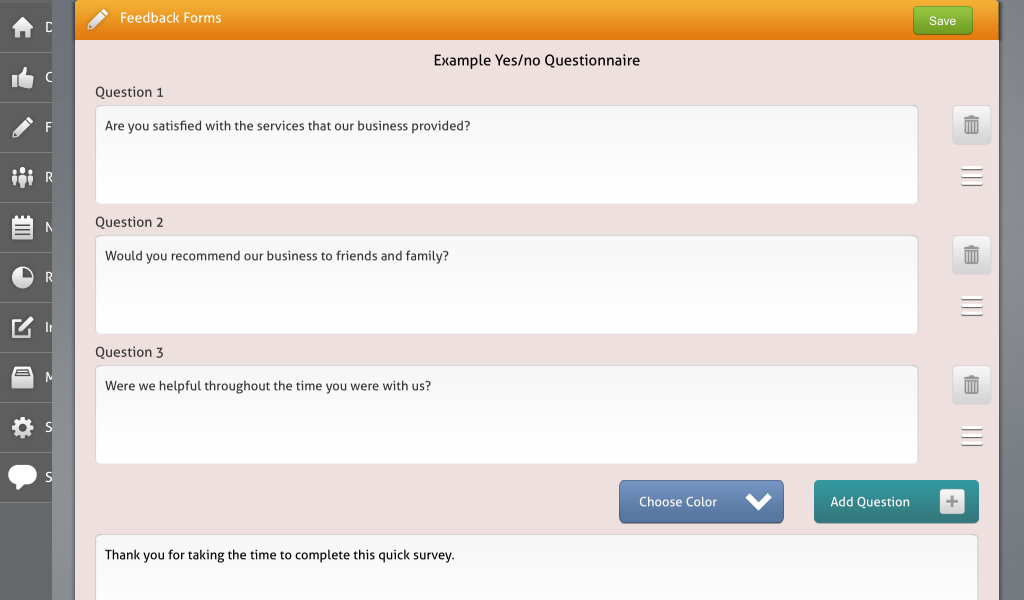
Task: Click the trash icon for Question 3
Action: pos(971,385)
